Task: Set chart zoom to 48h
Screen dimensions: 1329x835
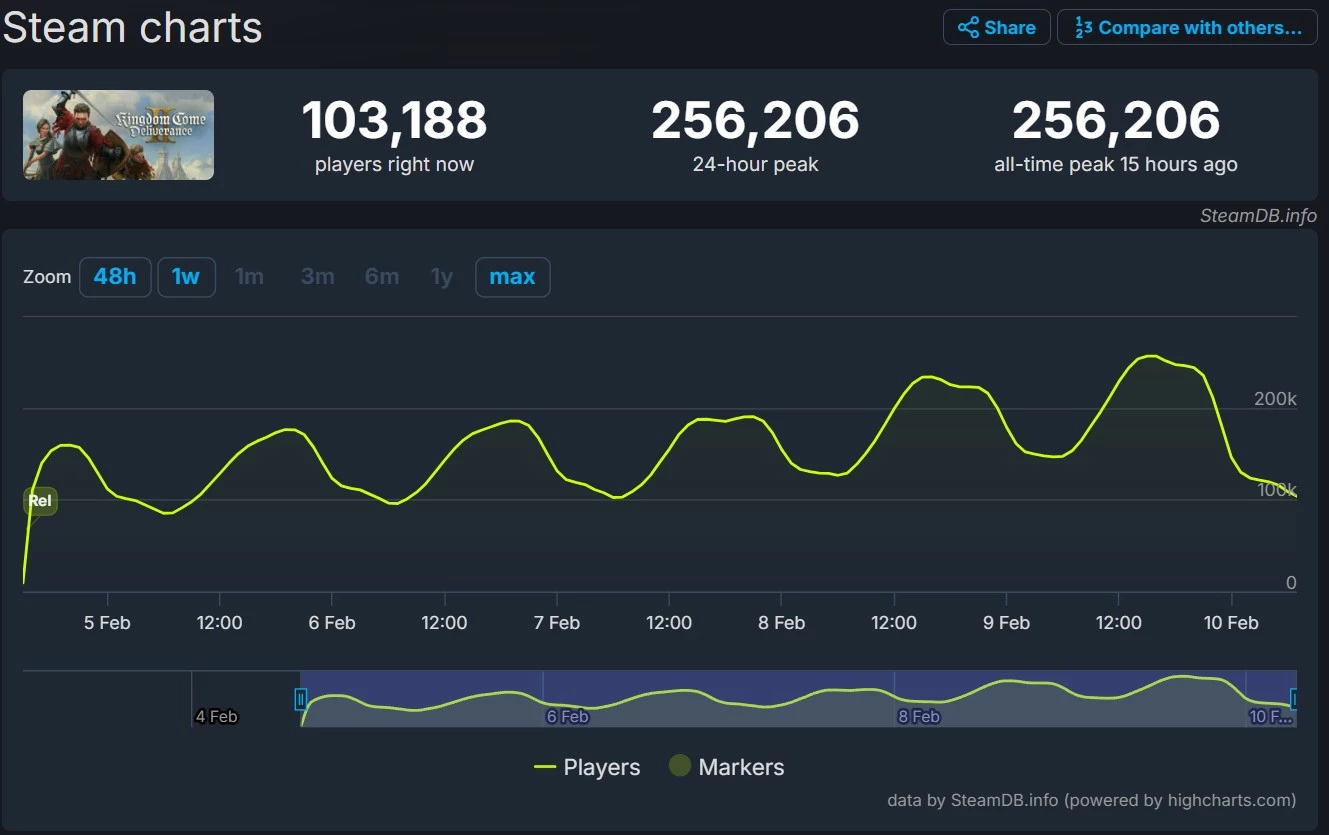Action: (x=115, y=277)
